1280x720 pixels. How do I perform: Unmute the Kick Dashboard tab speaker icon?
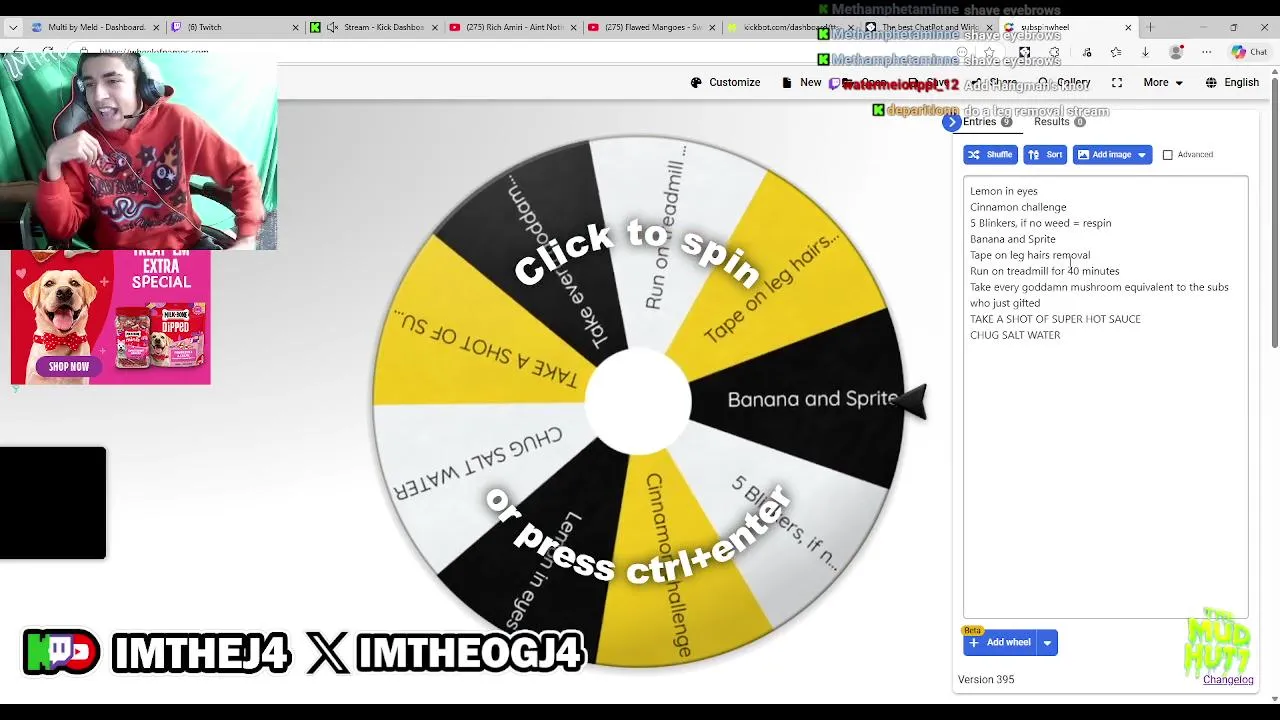(x=332, y=27)
